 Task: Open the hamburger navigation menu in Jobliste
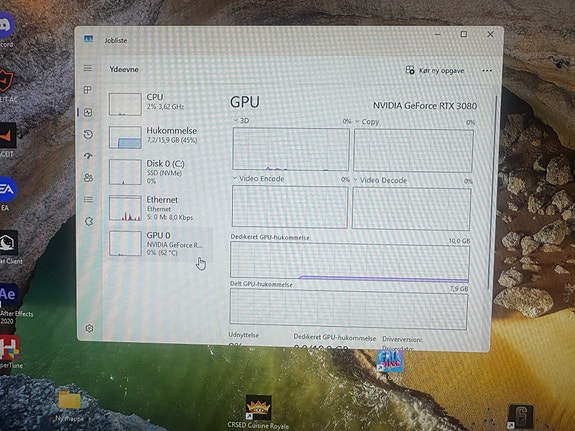pyautogui.click(x=88, y=68)
